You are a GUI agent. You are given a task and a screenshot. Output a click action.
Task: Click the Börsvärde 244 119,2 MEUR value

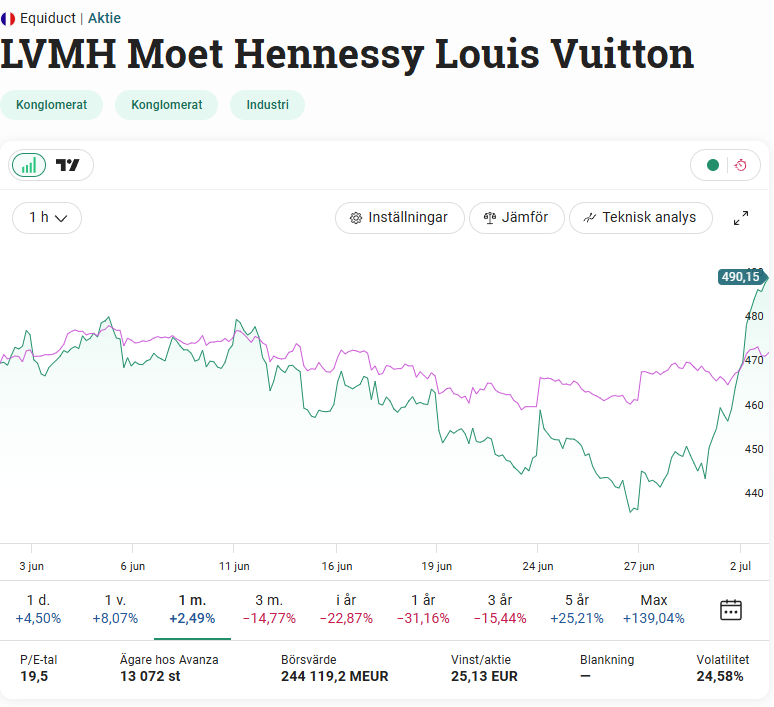coord(335,676)
